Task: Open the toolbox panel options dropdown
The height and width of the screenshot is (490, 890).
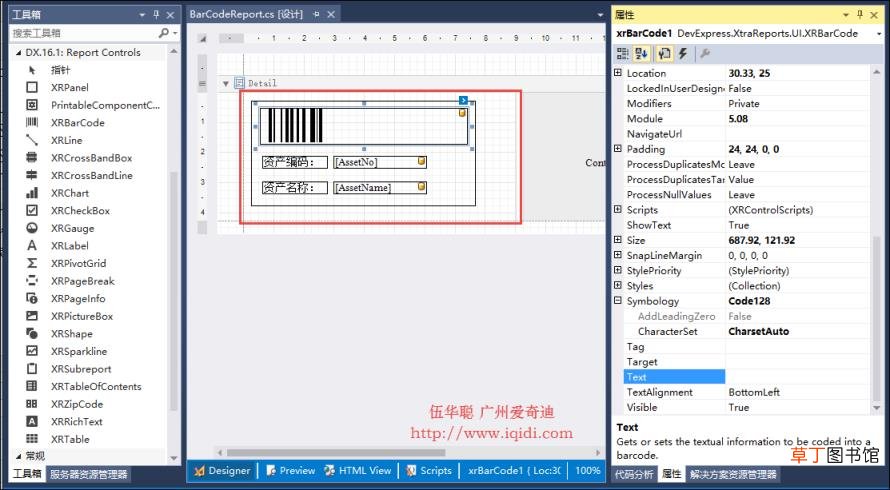Action: point(142,15)
